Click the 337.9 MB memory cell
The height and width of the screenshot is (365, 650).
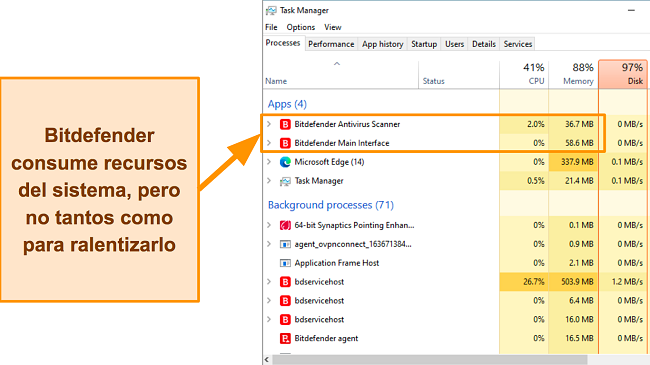[574, 162]
